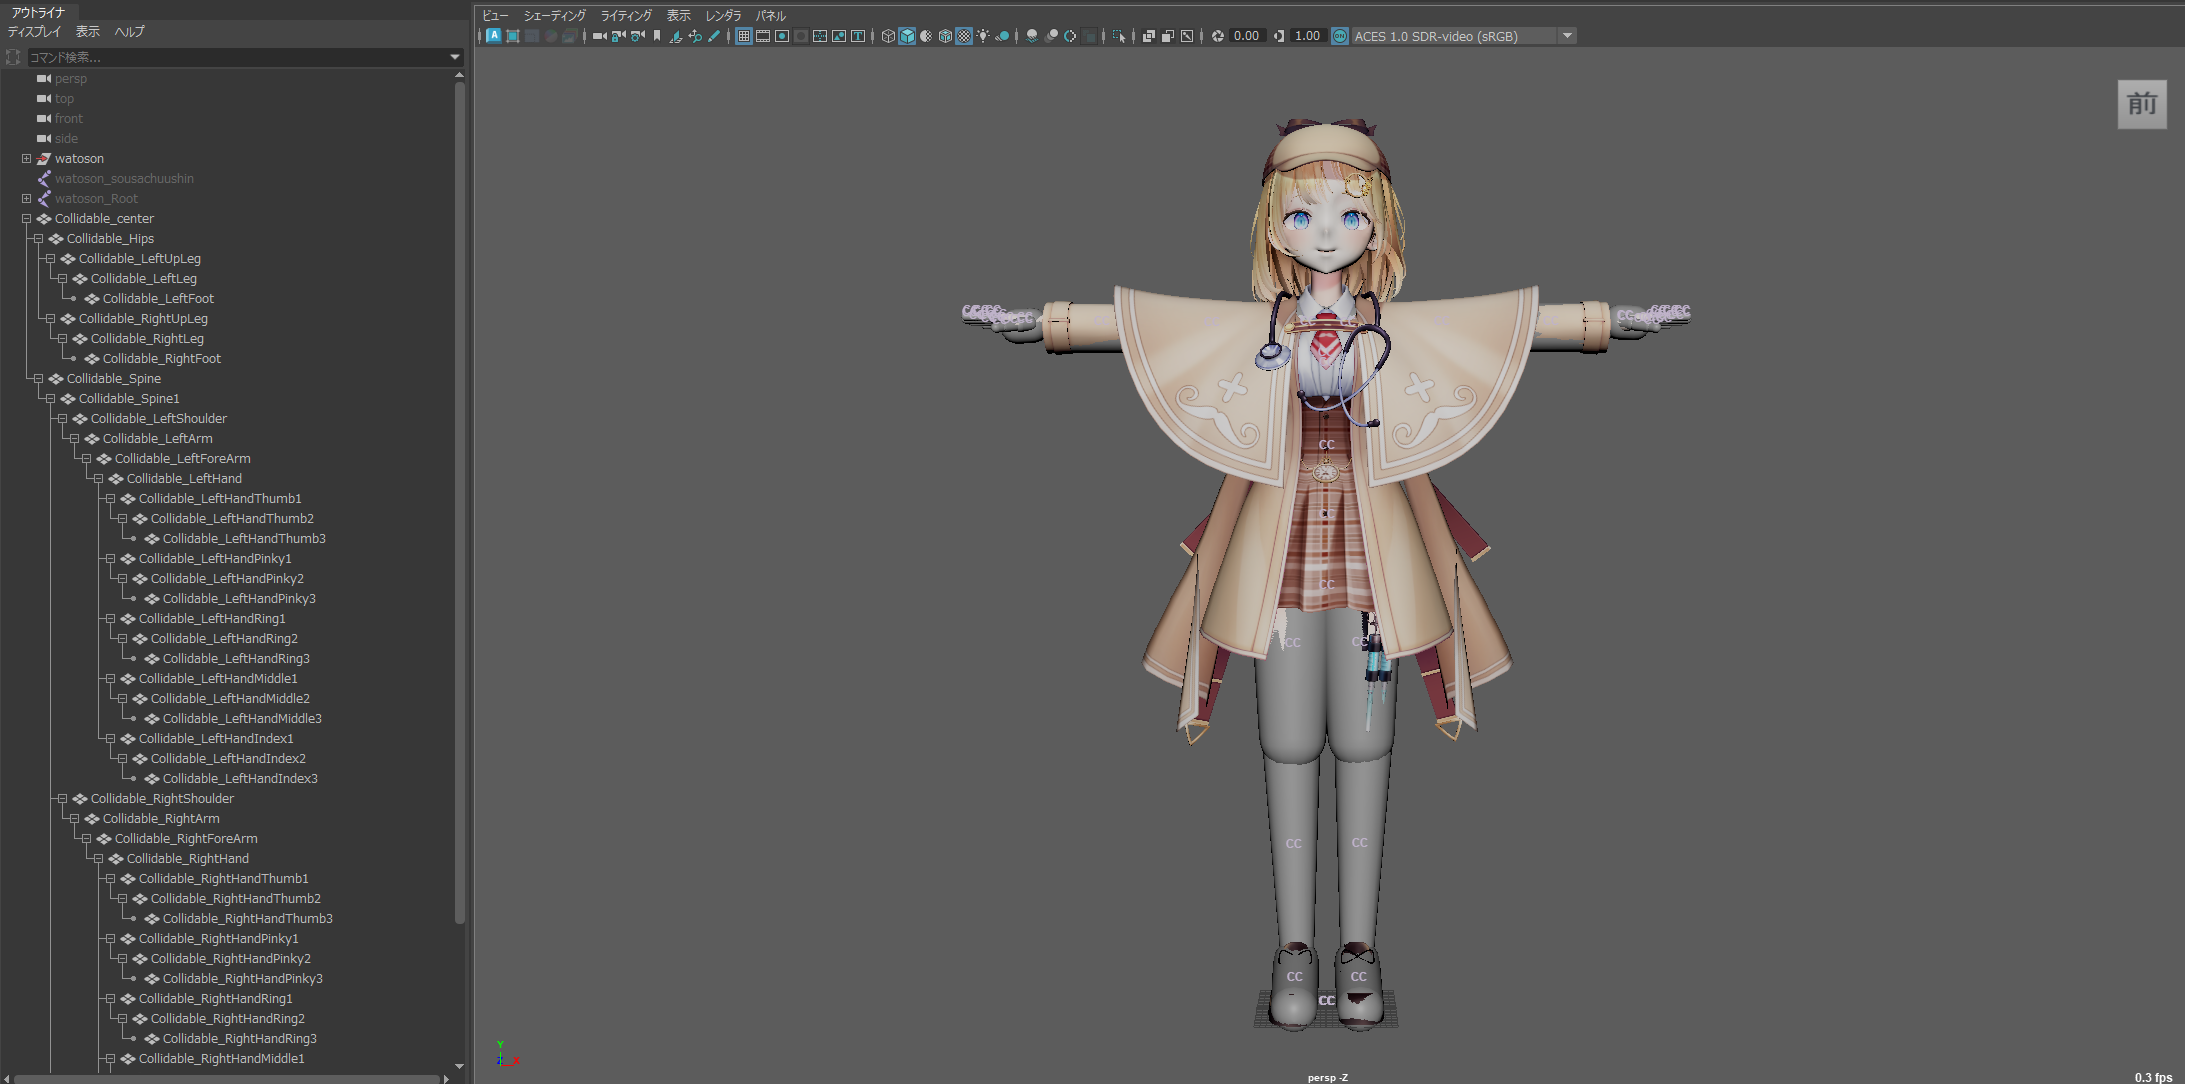The height and width of the screenshot is (1084, 2185).
Task: Click the Lock Camera icon
Action: 618,36
